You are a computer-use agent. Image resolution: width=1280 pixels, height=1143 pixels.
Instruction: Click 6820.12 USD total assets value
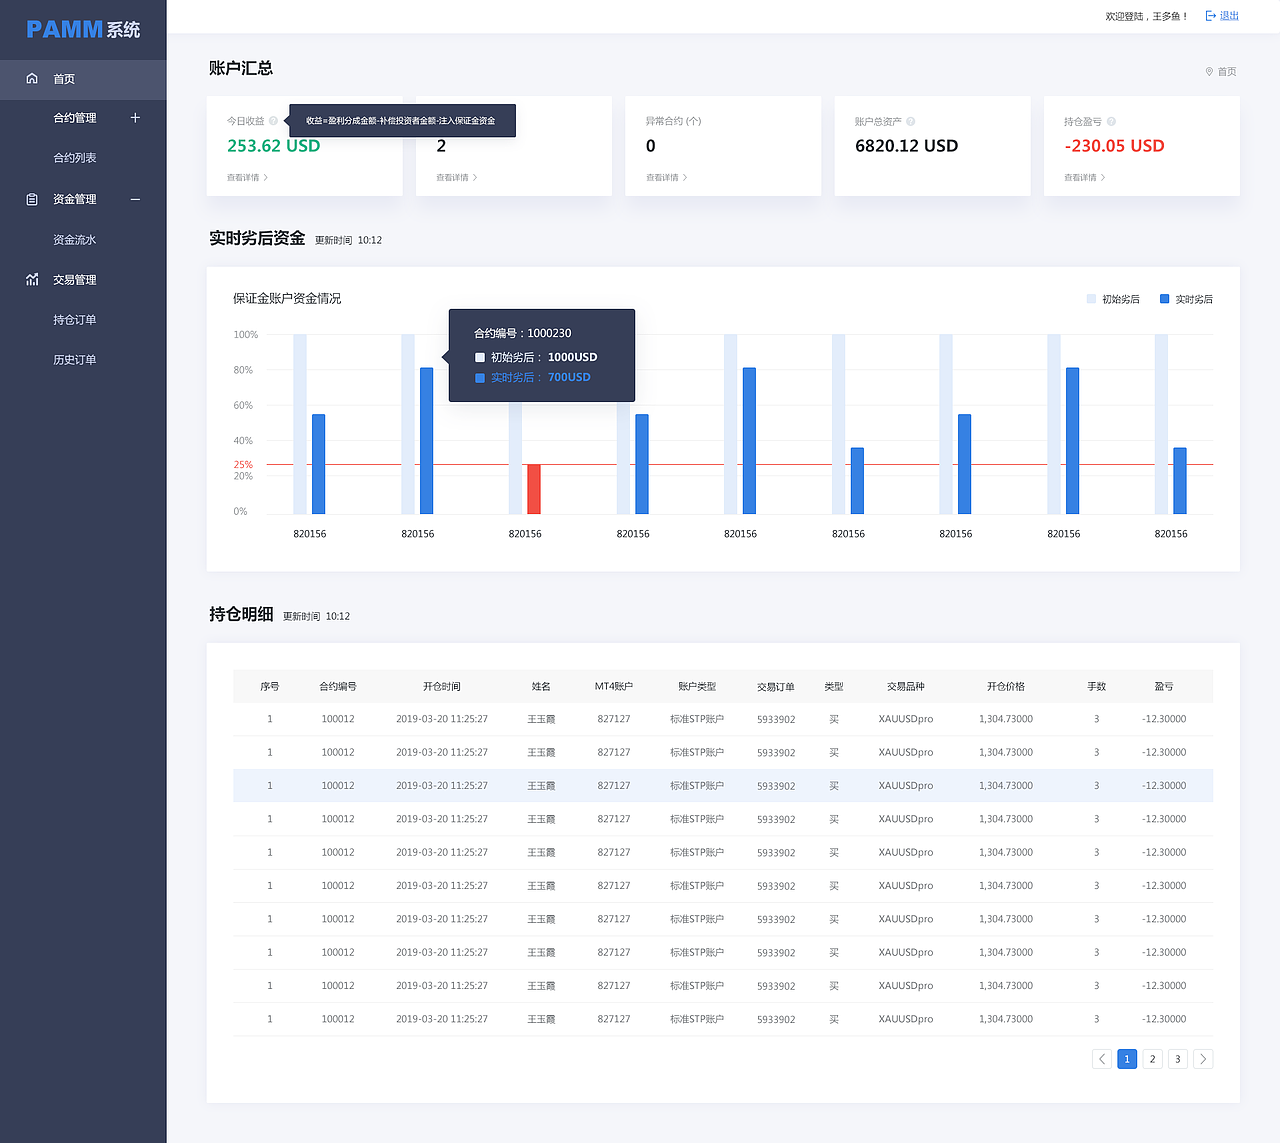coord(907,146)
